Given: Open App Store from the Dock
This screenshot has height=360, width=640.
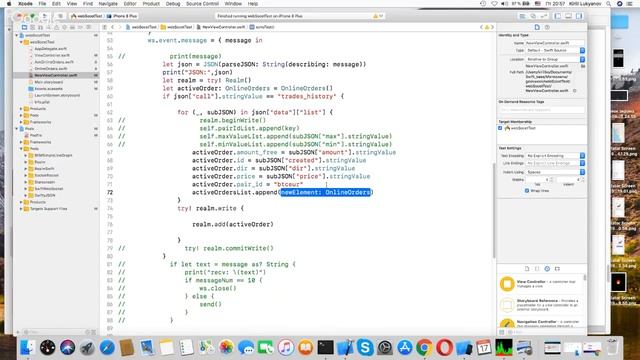Looking at the screenshot, I should point(404,347).
